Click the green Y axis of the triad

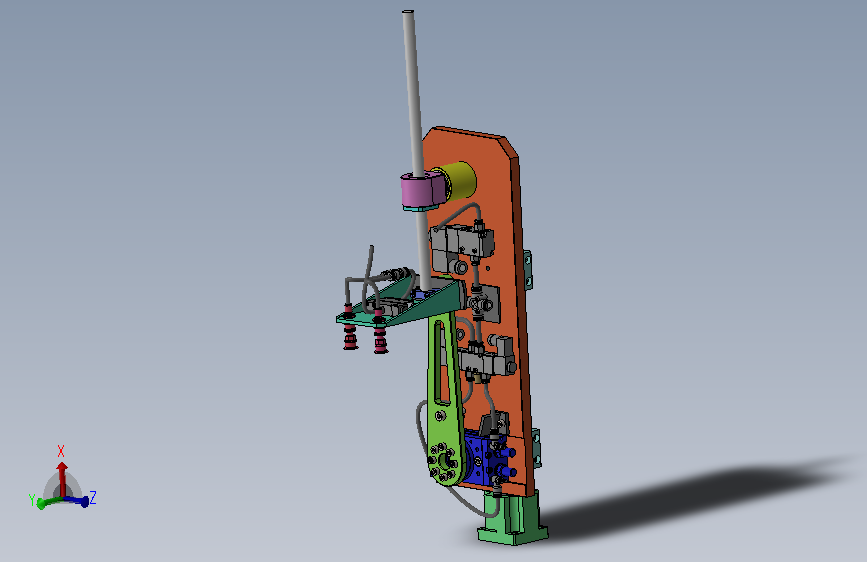pyautogui.click(x=51, y=502)
